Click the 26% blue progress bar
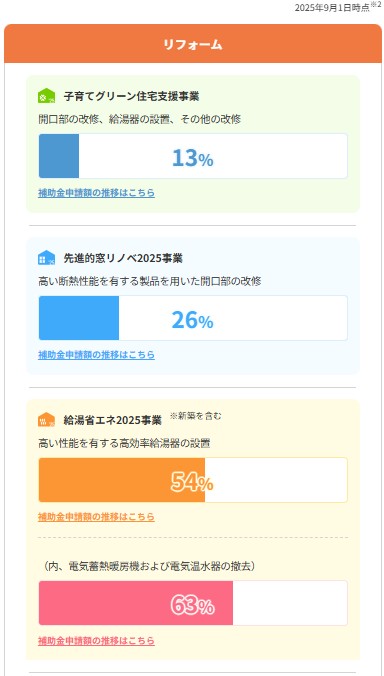Screen dimensions: 384x676 (x=193, y=318)
